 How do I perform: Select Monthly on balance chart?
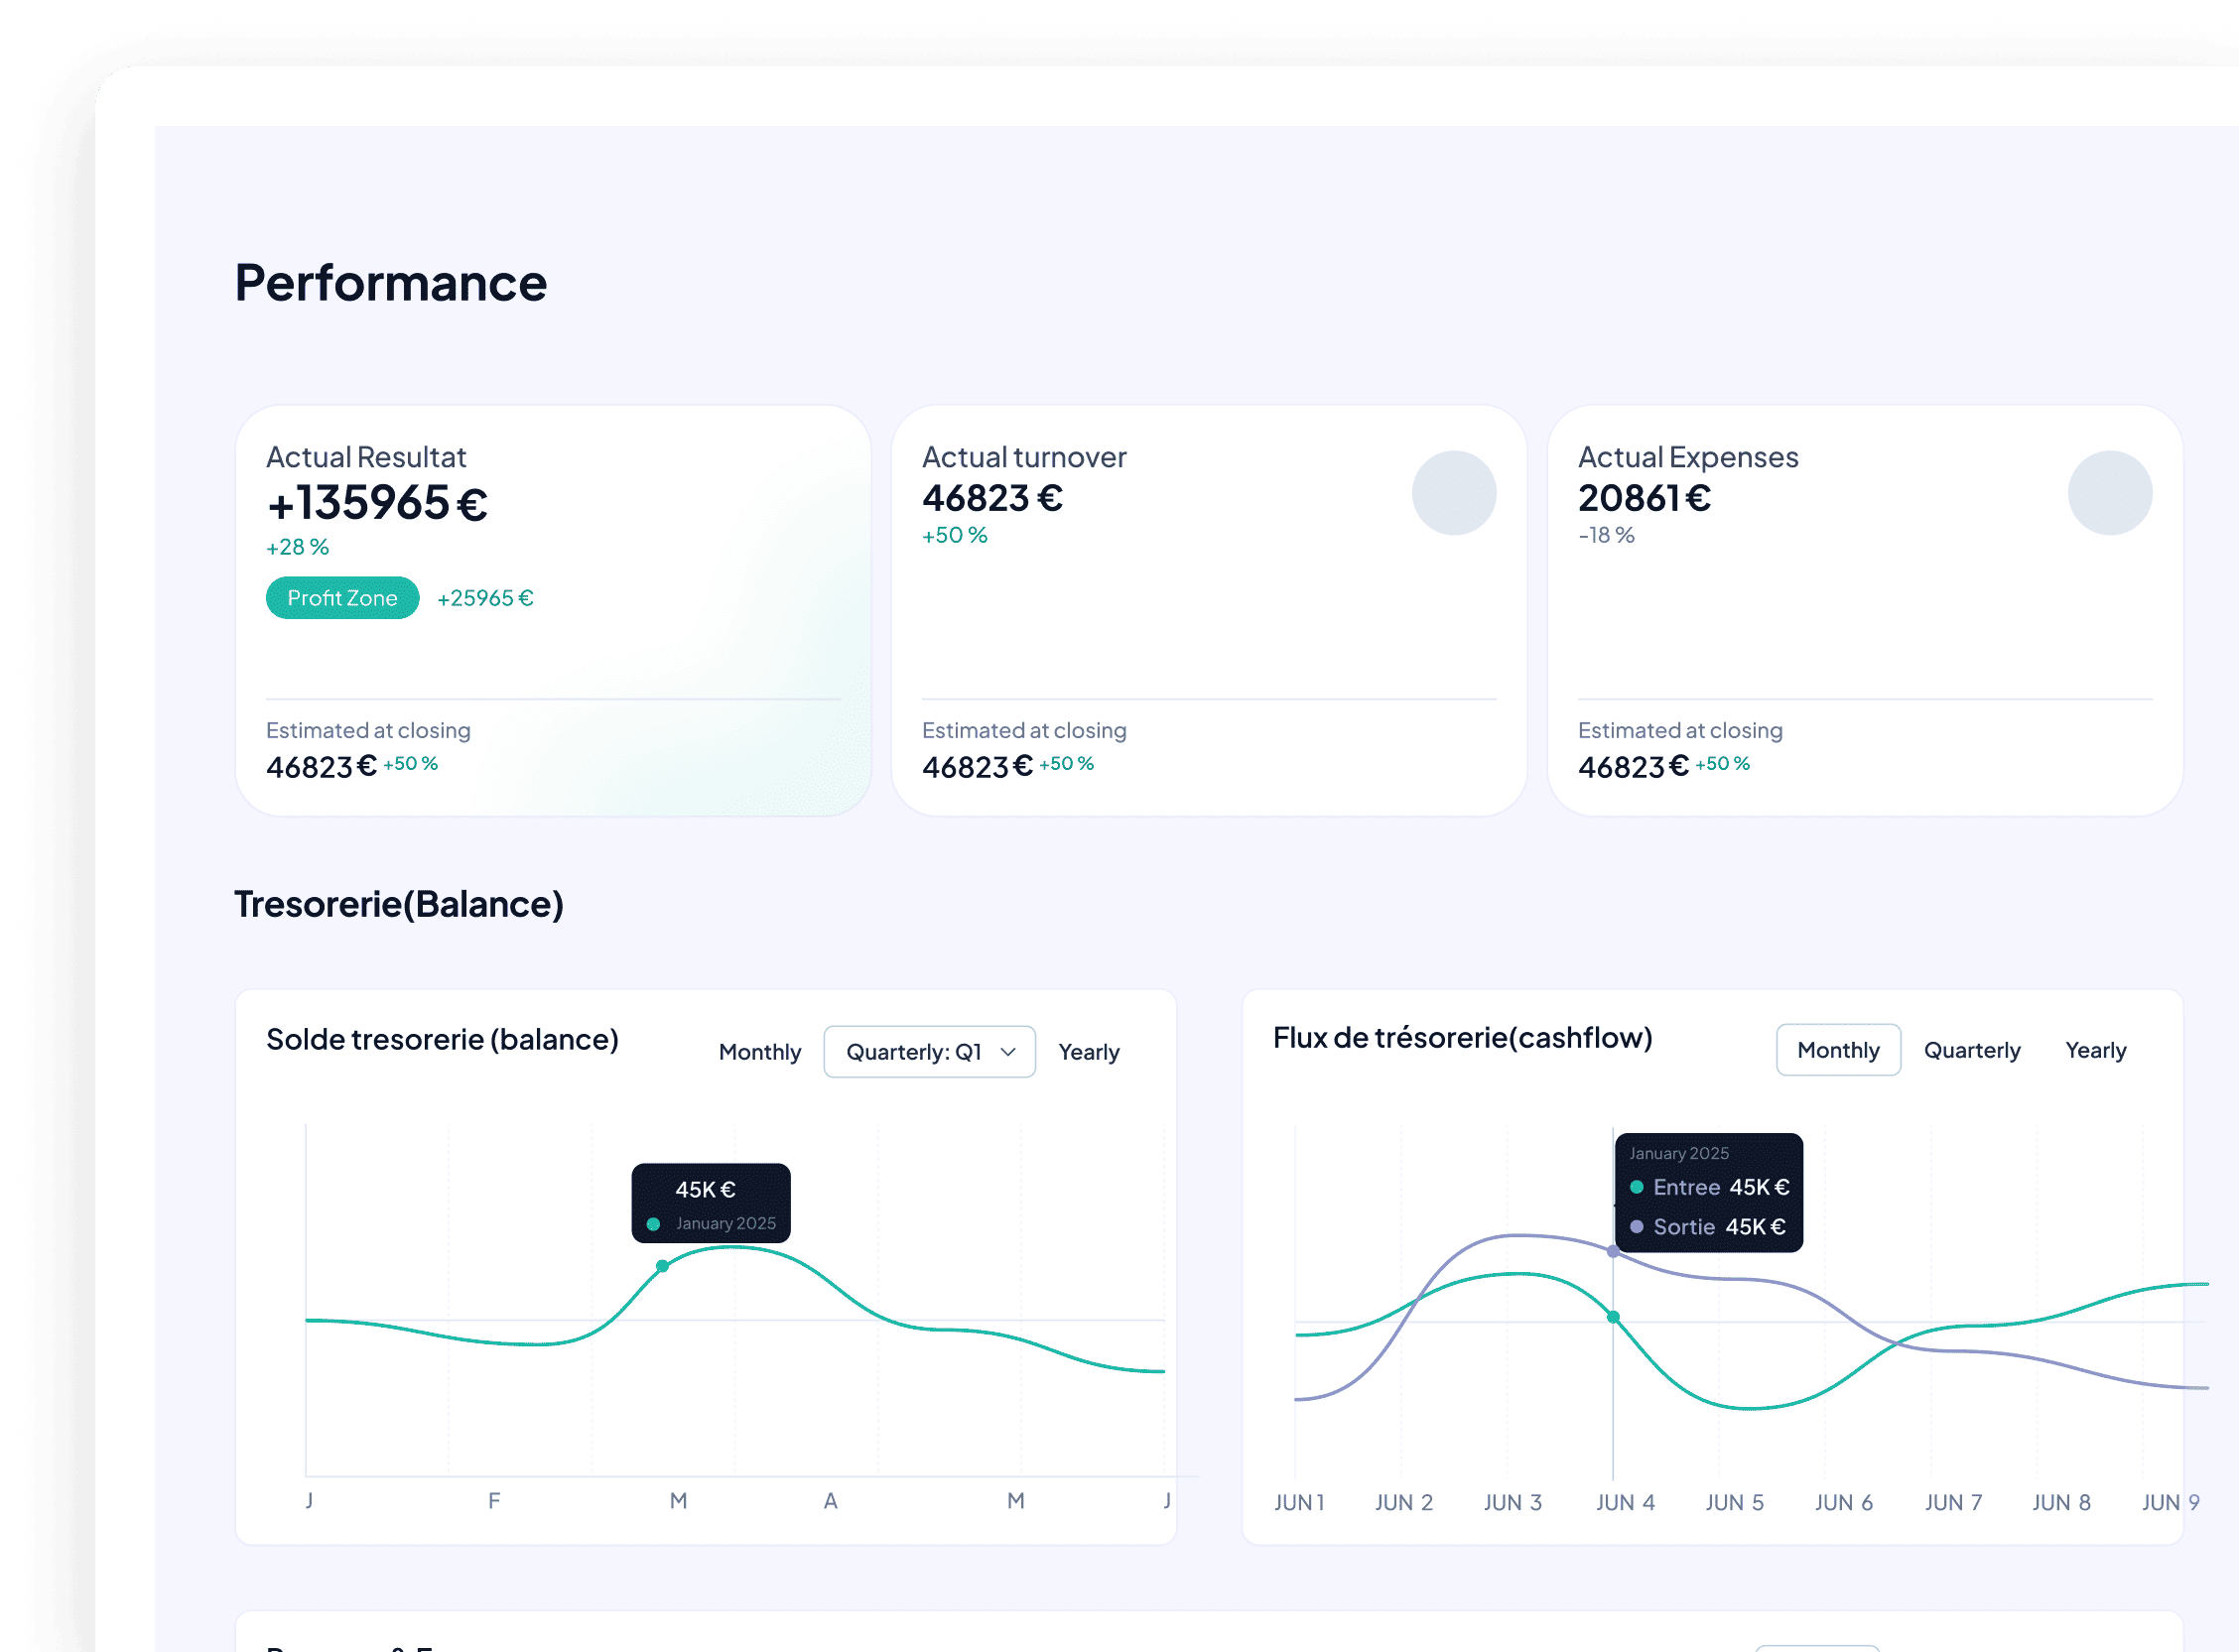[x=759, y=1052]
